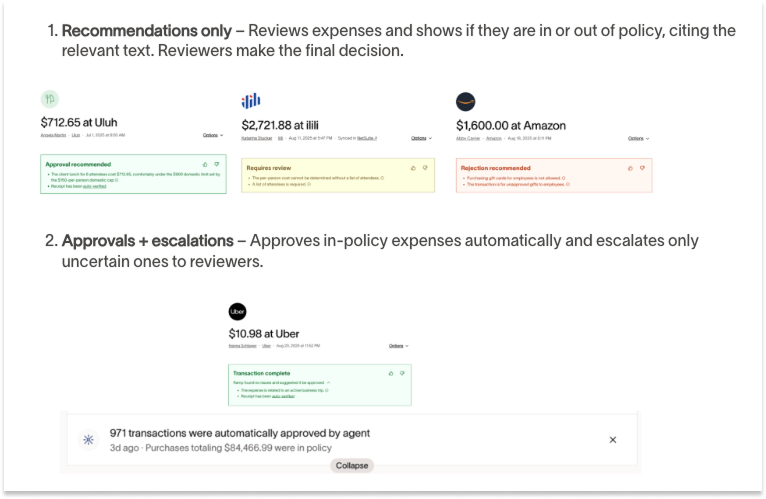This screenshot has height=499, width=766.
Task: Open info icon beside gift cards not allowed
Action: pyautogui.click(x=563, y=178)
